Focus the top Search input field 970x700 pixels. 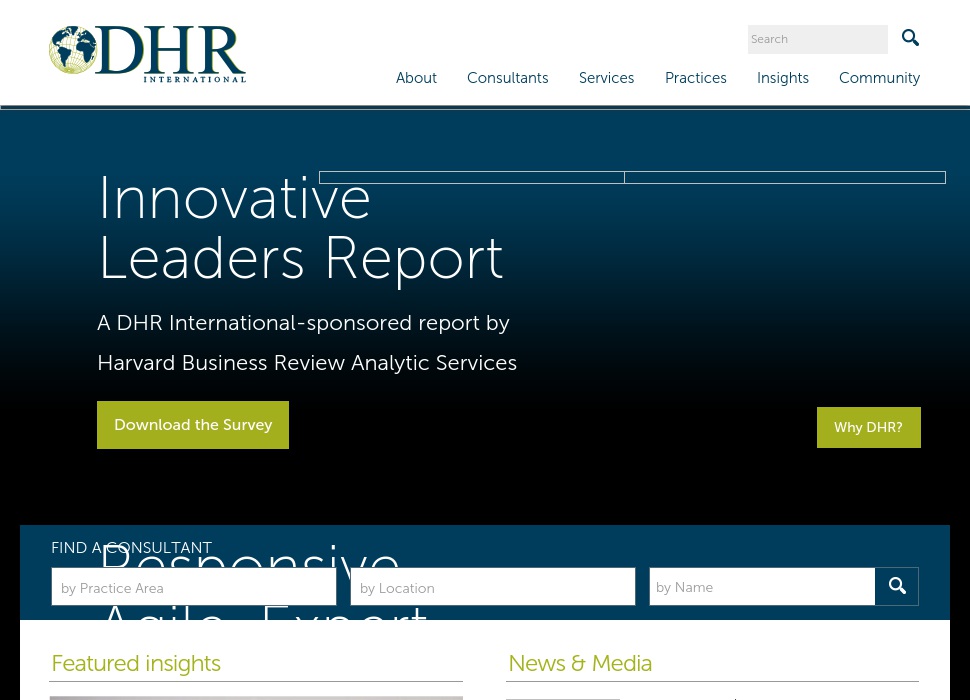(817, 39)
